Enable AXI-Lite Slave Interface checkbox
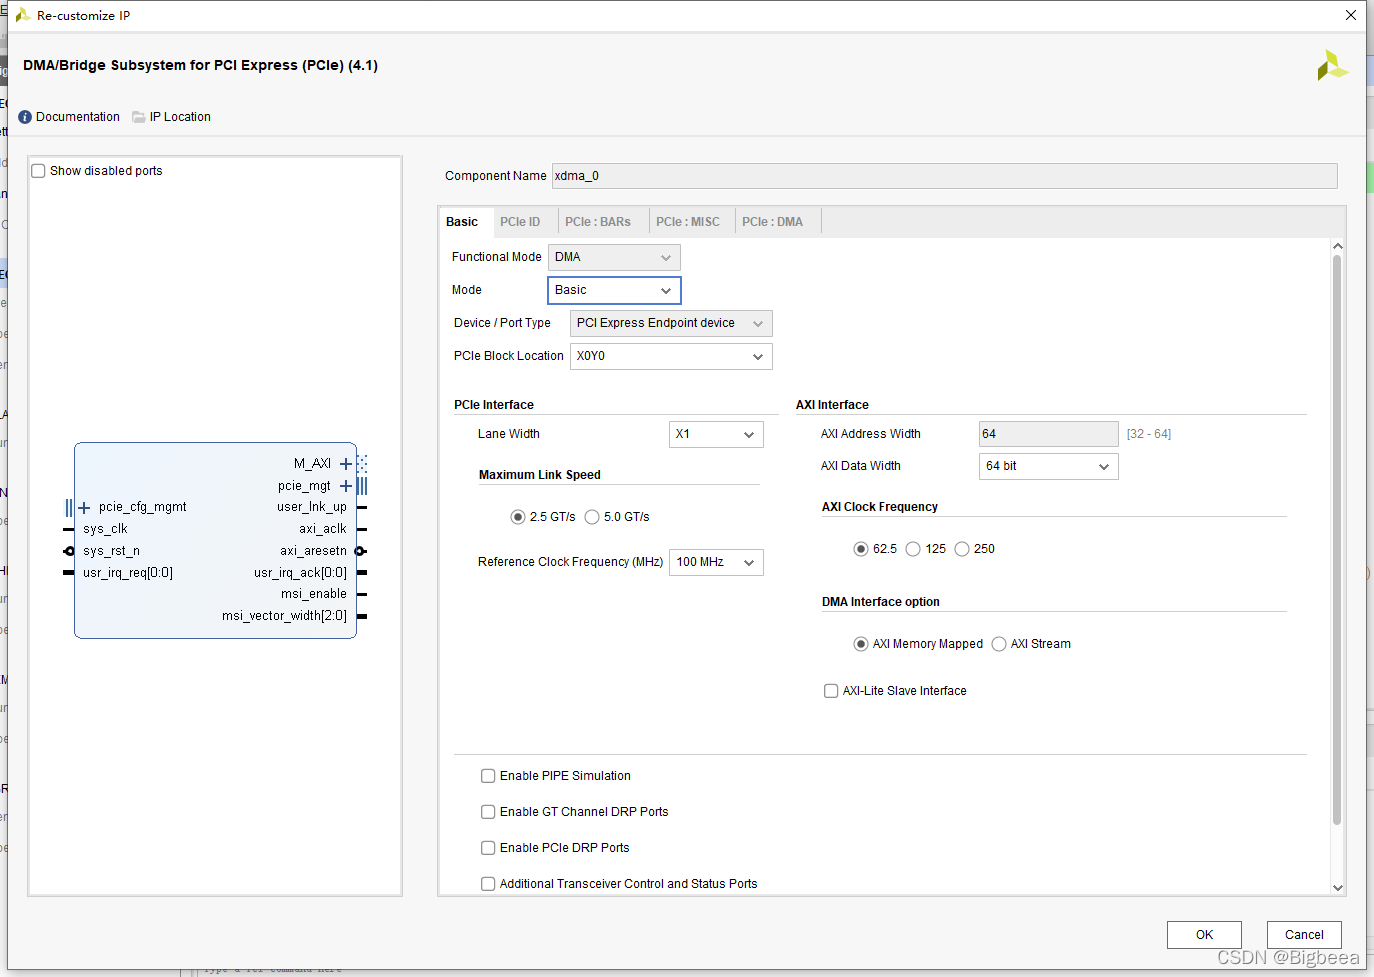Viewport: 1374px width, 977px height. point(831,691)
